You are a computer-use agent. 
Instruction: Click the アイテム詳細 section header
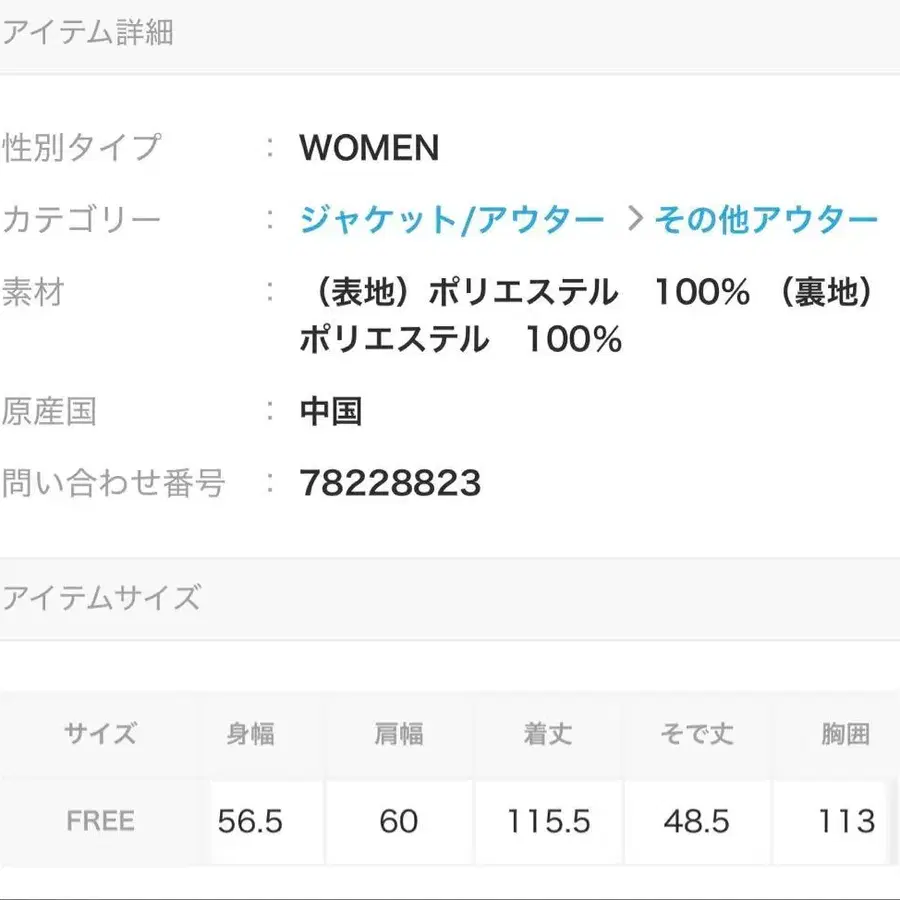tap(90, 33)
